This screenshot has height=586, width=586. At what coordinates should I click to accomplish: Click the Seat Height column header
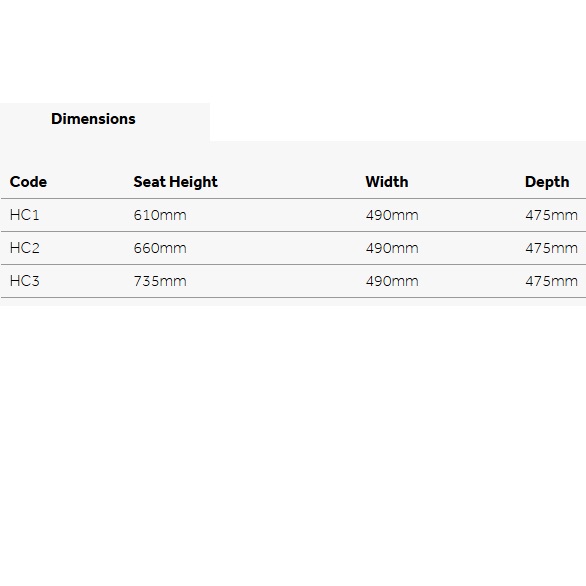pyautogui.click(x=175, y=182)
